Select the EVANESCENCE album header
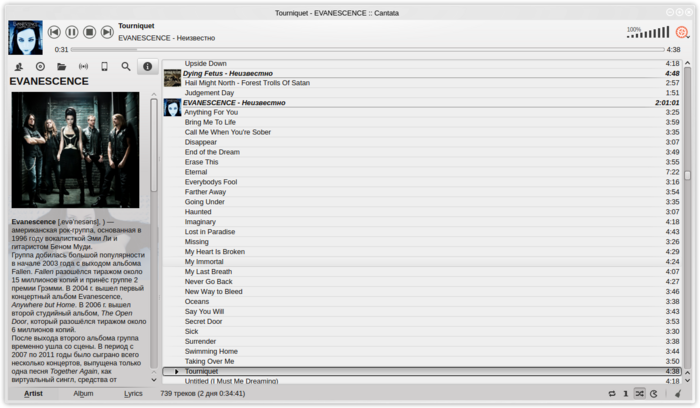The image size is (700, 408). [x=422, y=103]
